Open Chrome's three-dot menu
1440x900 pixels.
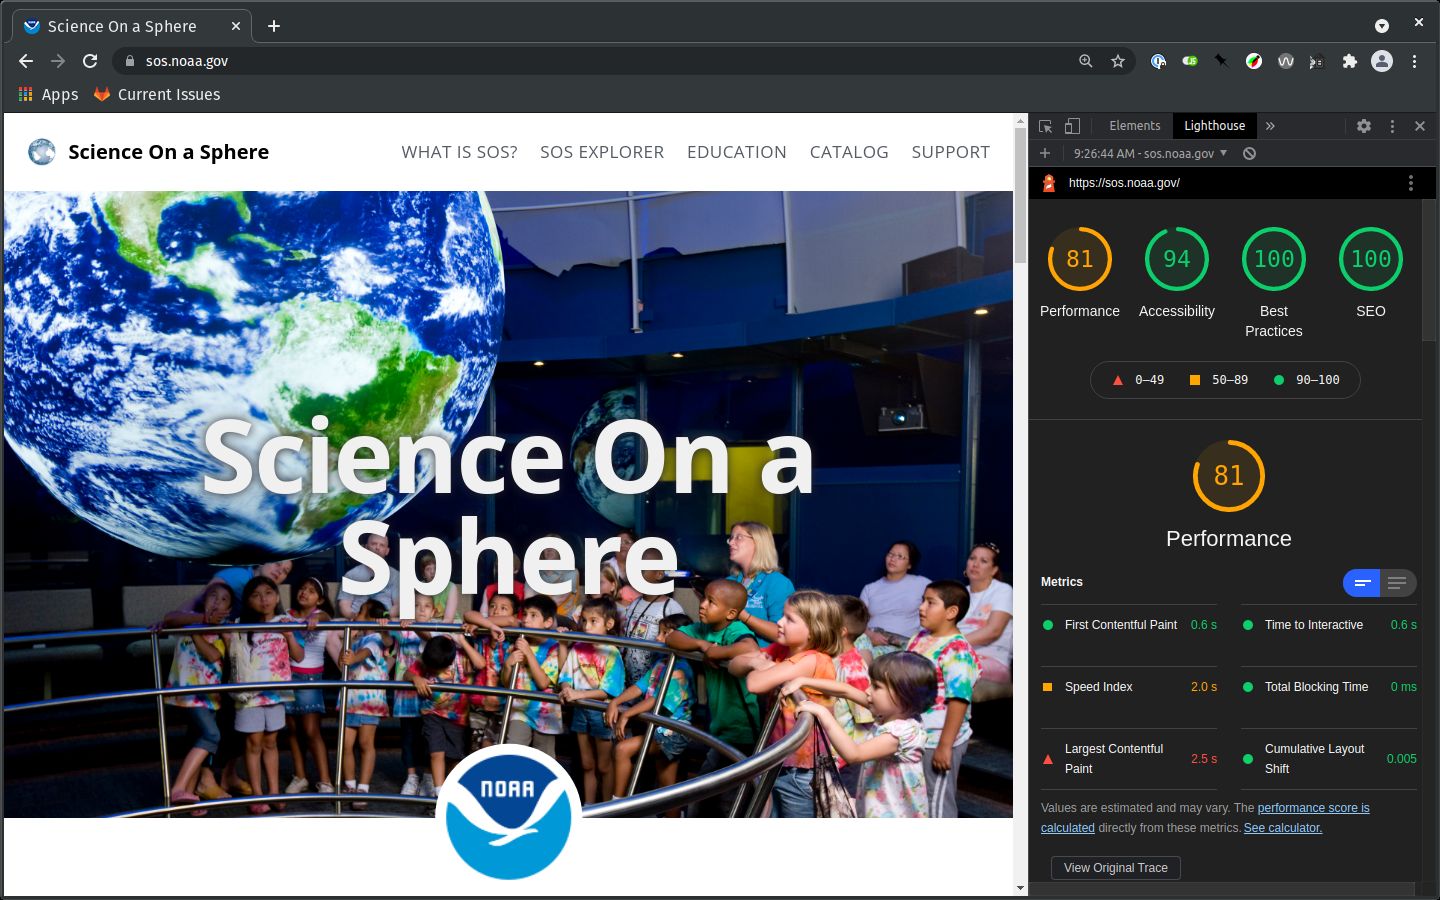pyautogui.click(x=1414, y=61)
